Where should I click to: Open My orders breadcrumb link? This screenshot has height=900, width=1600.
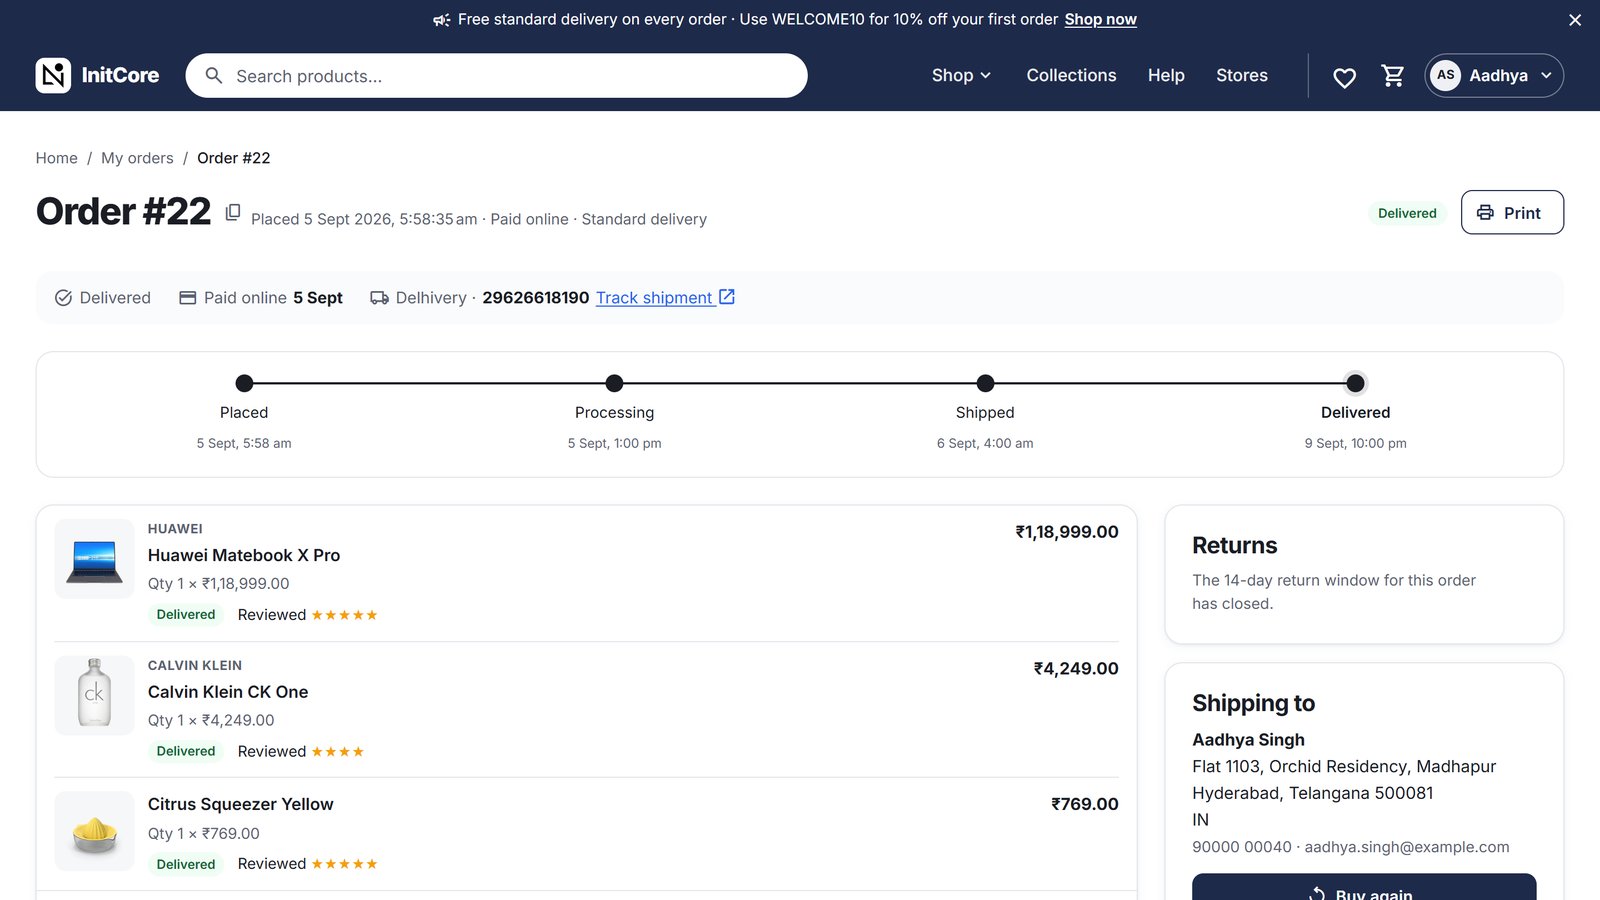137,158
